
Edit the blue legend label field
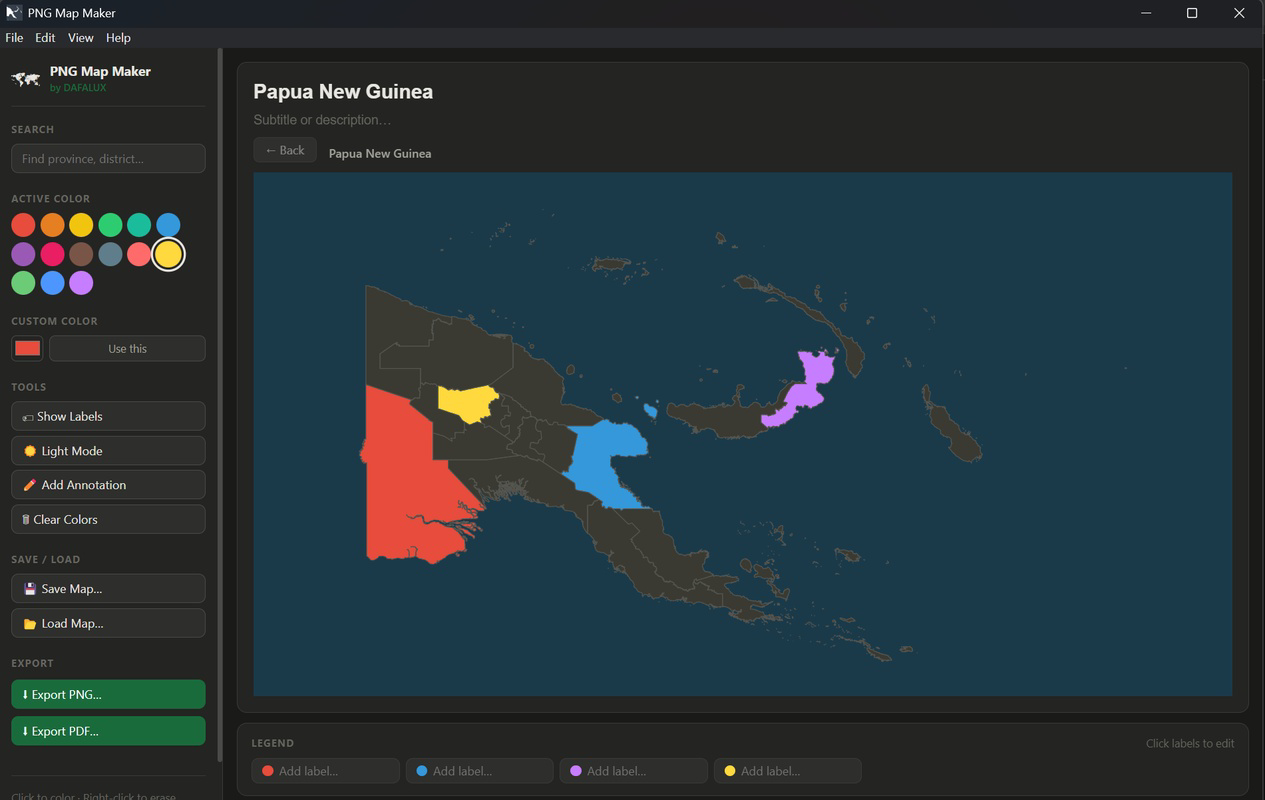479,771
